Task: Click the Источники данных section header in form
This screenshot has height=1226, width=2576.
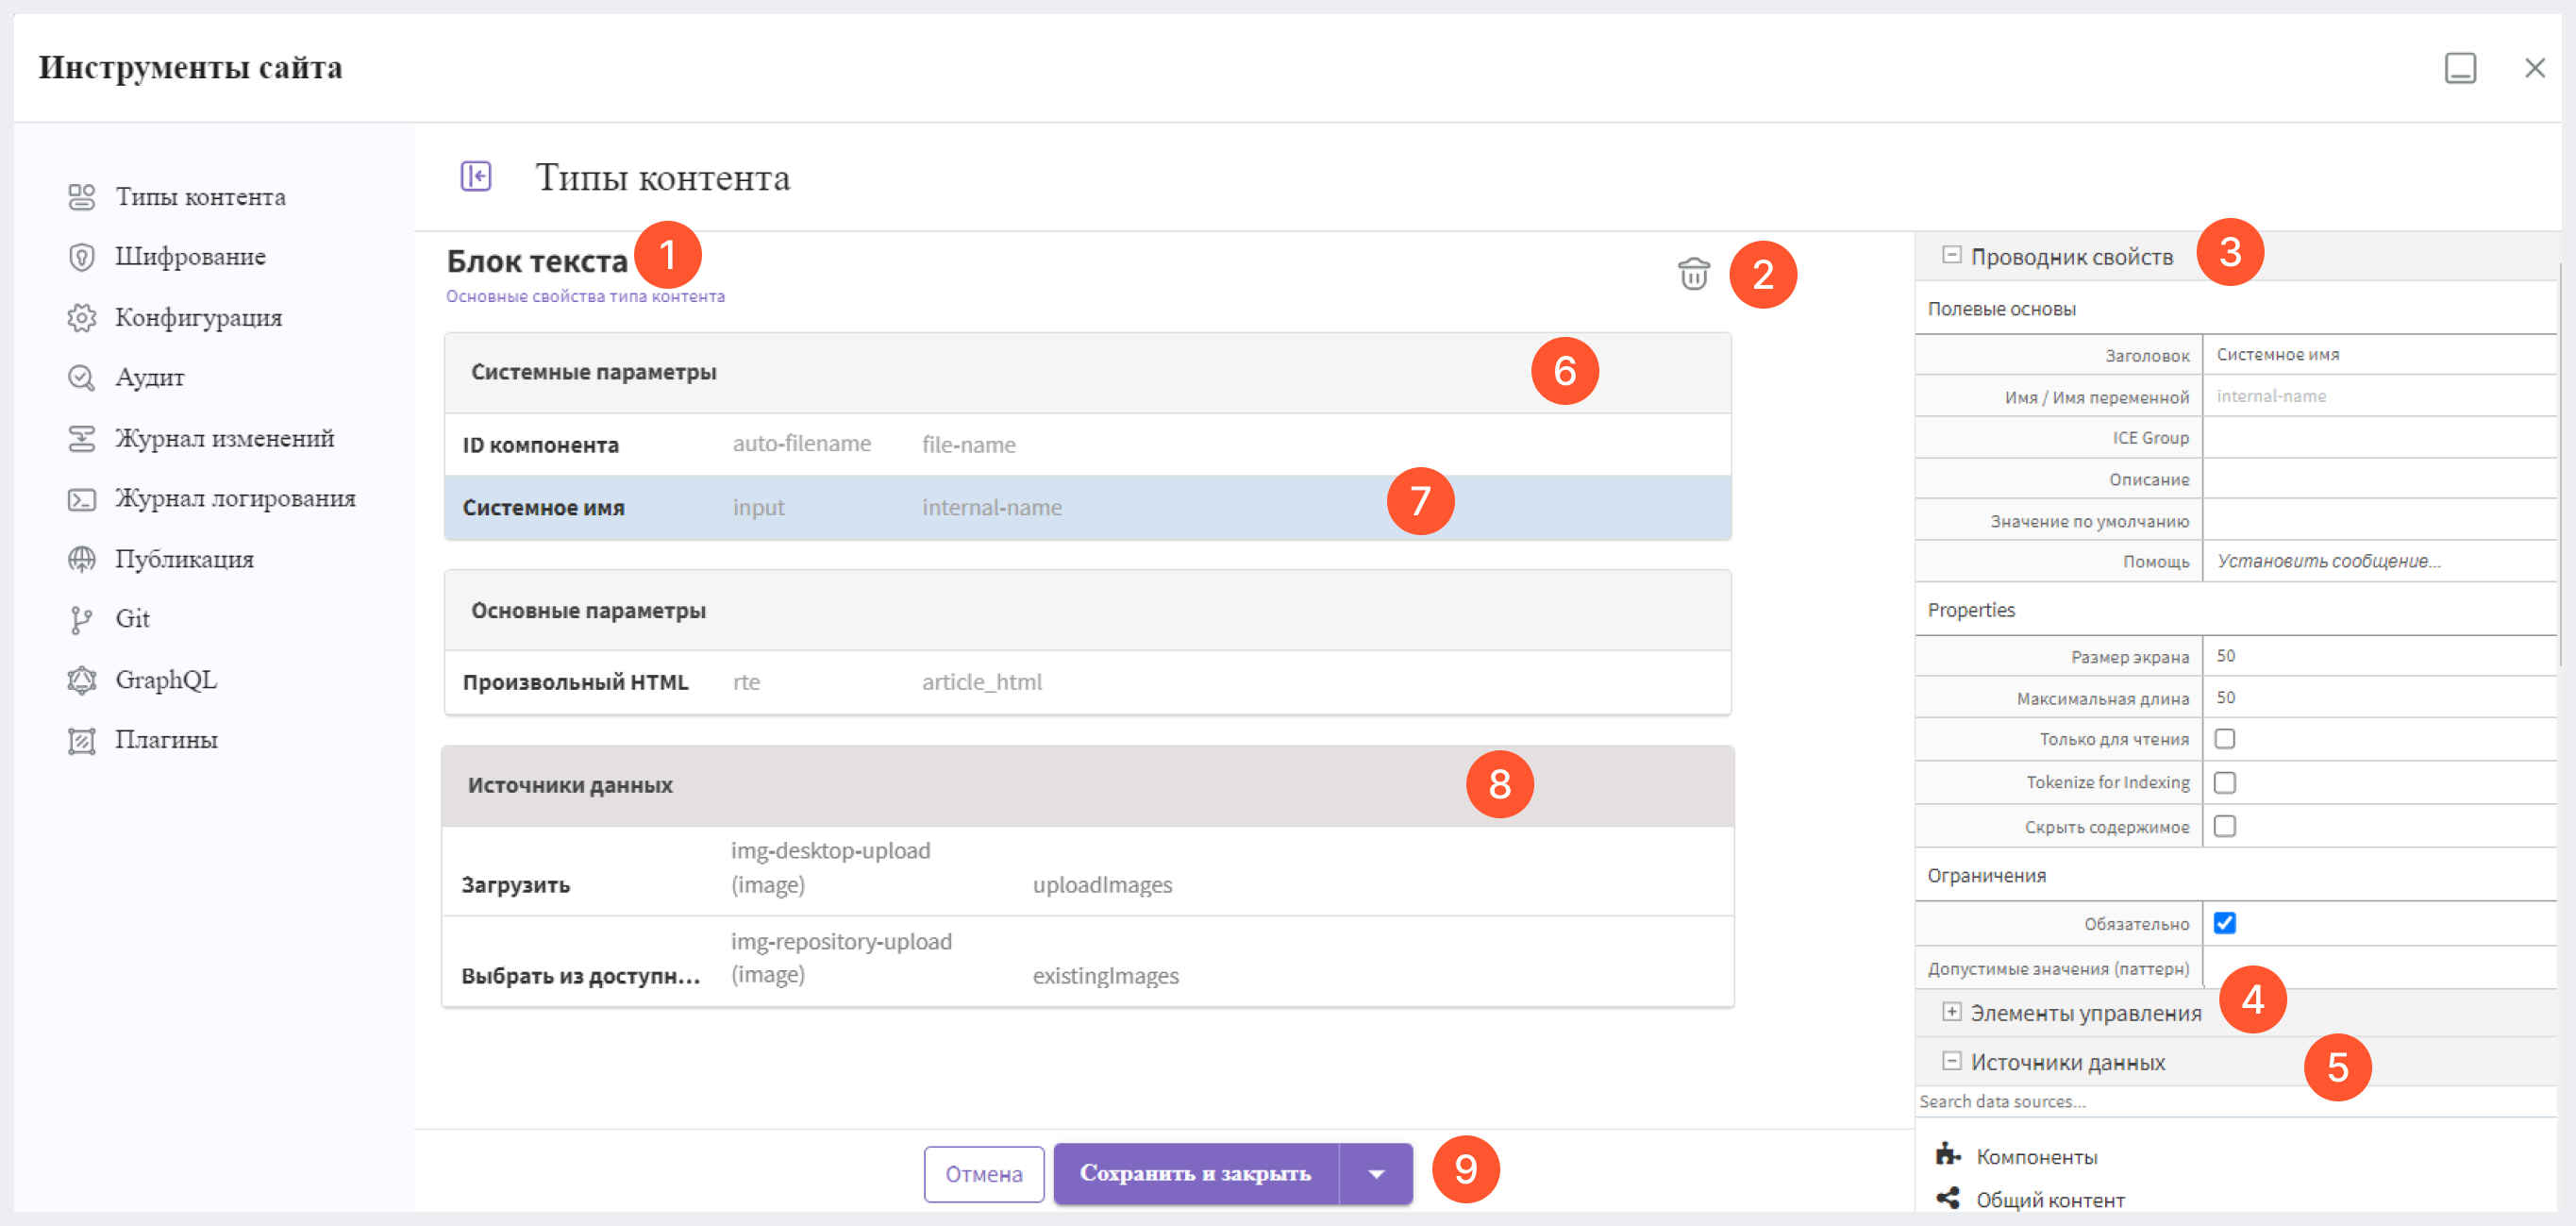Action: [1088, 786]
